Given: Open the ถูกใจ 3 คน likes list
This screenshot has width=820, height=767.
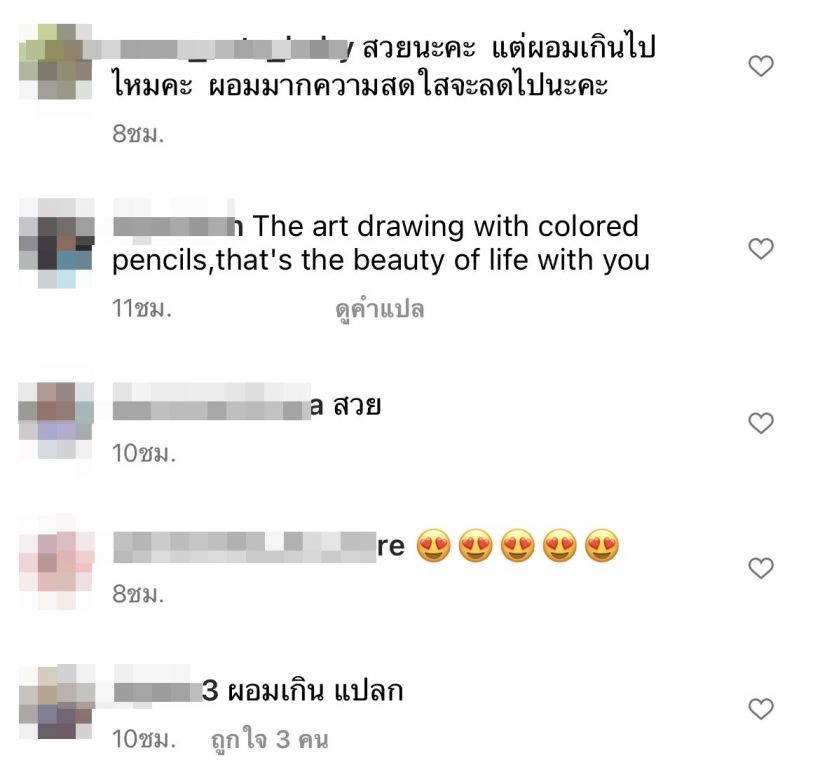Looking at the screenshot, I should [x=270, y=739].
